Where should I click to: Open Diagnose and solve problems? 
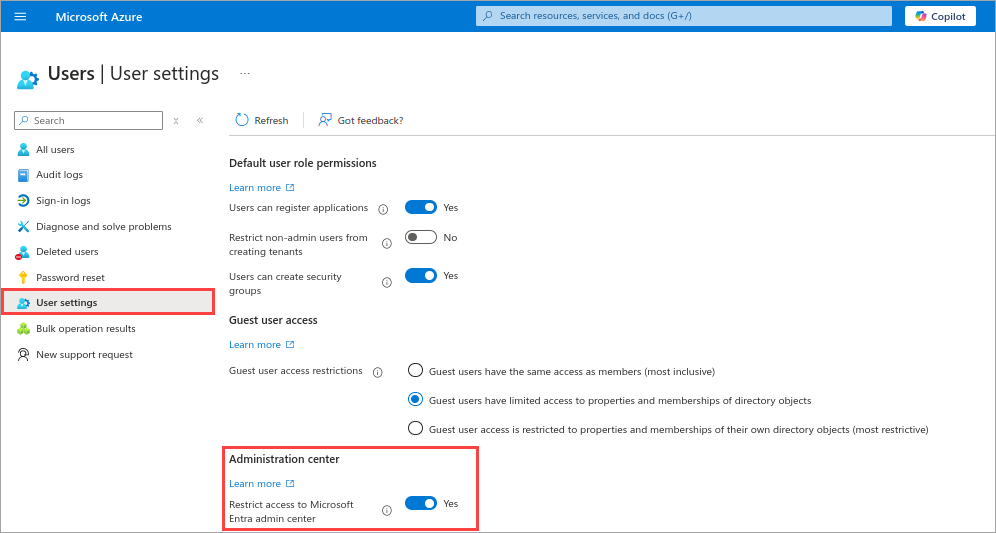point(104,226)
